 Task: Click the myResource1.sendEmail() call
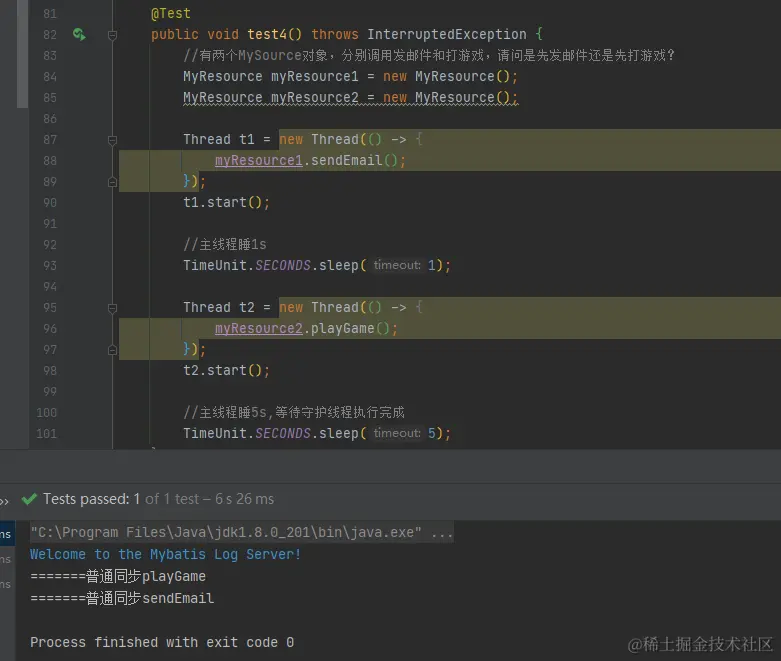click(310, 160)
